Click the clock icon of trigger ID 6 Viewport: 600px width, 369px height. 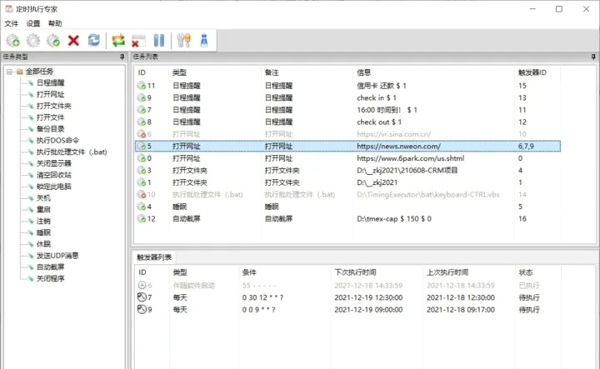click(x=142, y=285)
